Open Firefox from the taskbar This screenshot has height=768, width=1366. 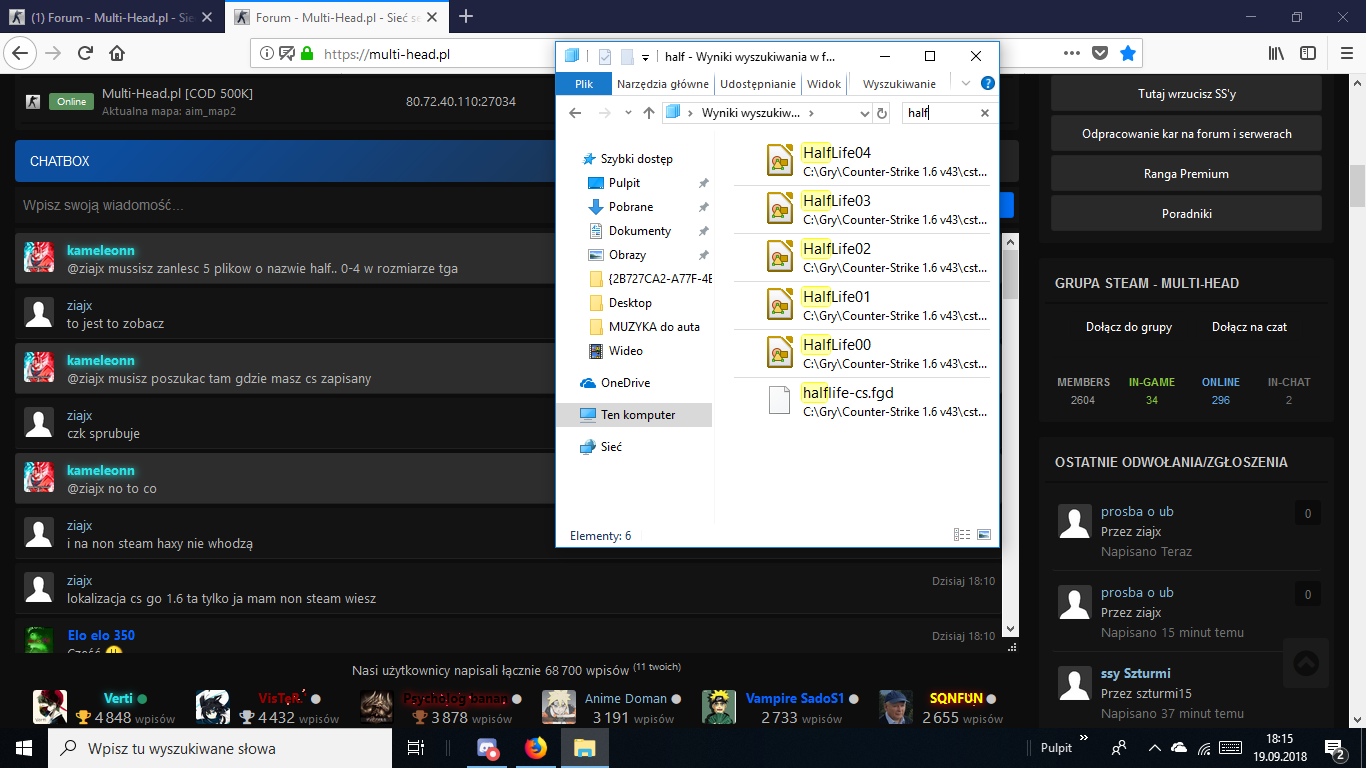[536, 748]
